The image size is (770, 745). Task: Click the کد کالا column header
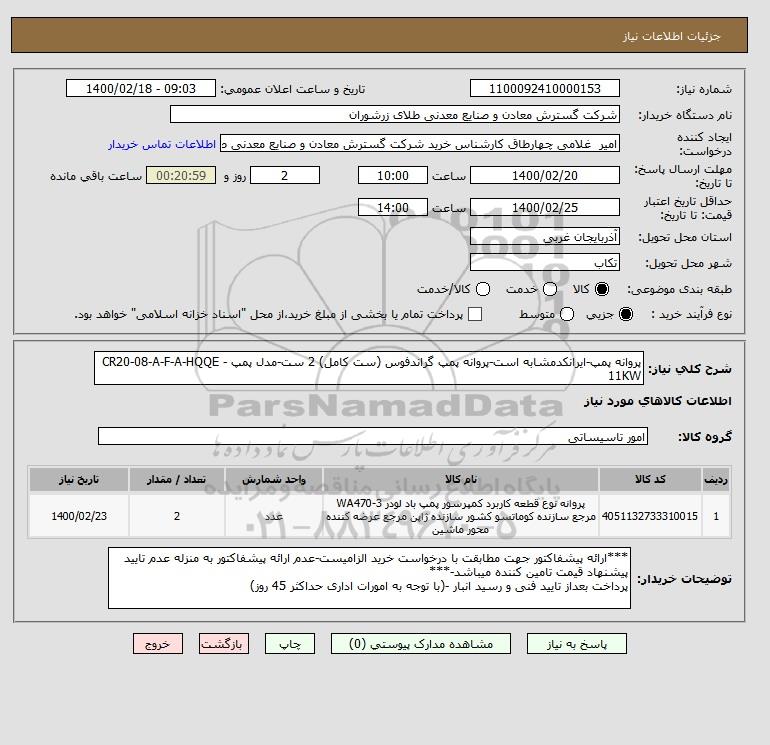tap(650, 479)
